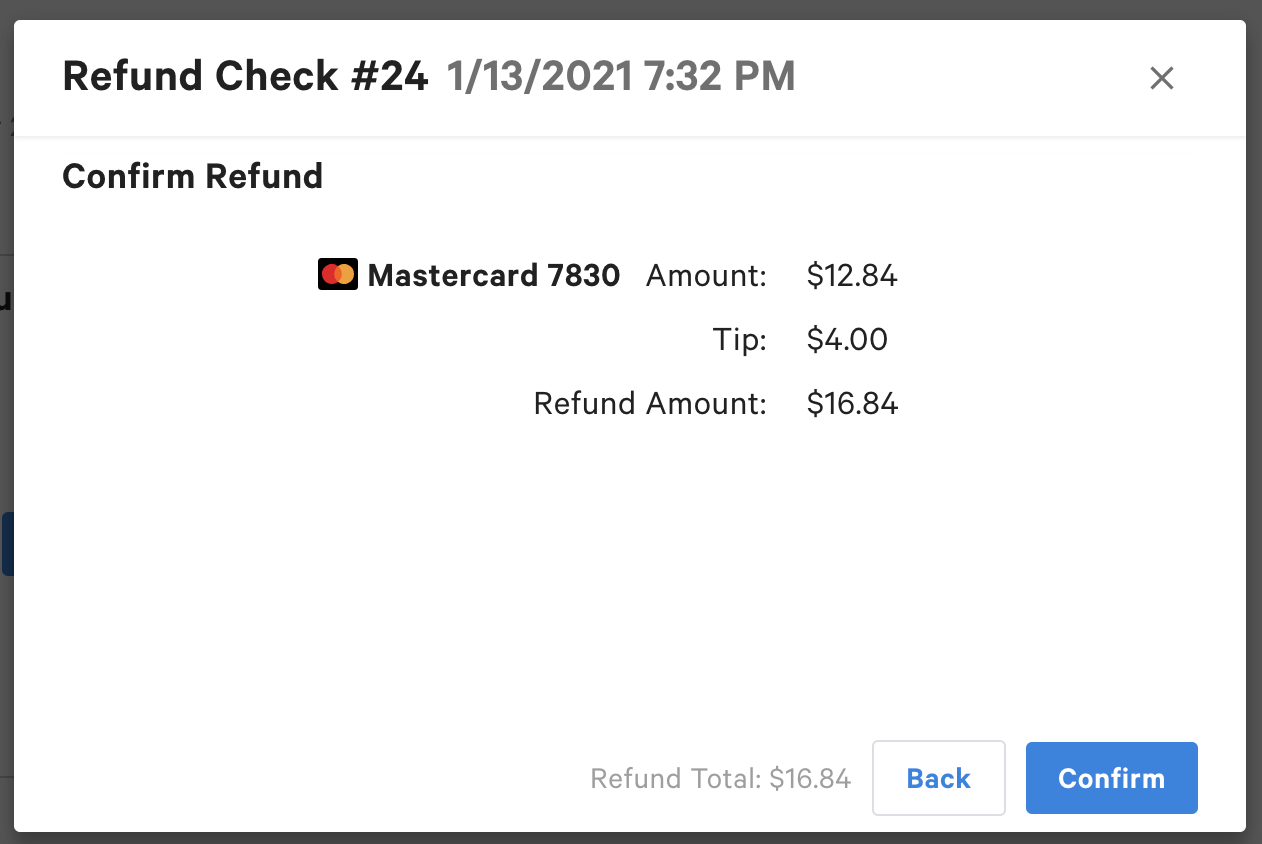The width and height of the screenshot is (1262, 844).
Task: Select the Tip amount of $4.00
Action: pos(847,339)
